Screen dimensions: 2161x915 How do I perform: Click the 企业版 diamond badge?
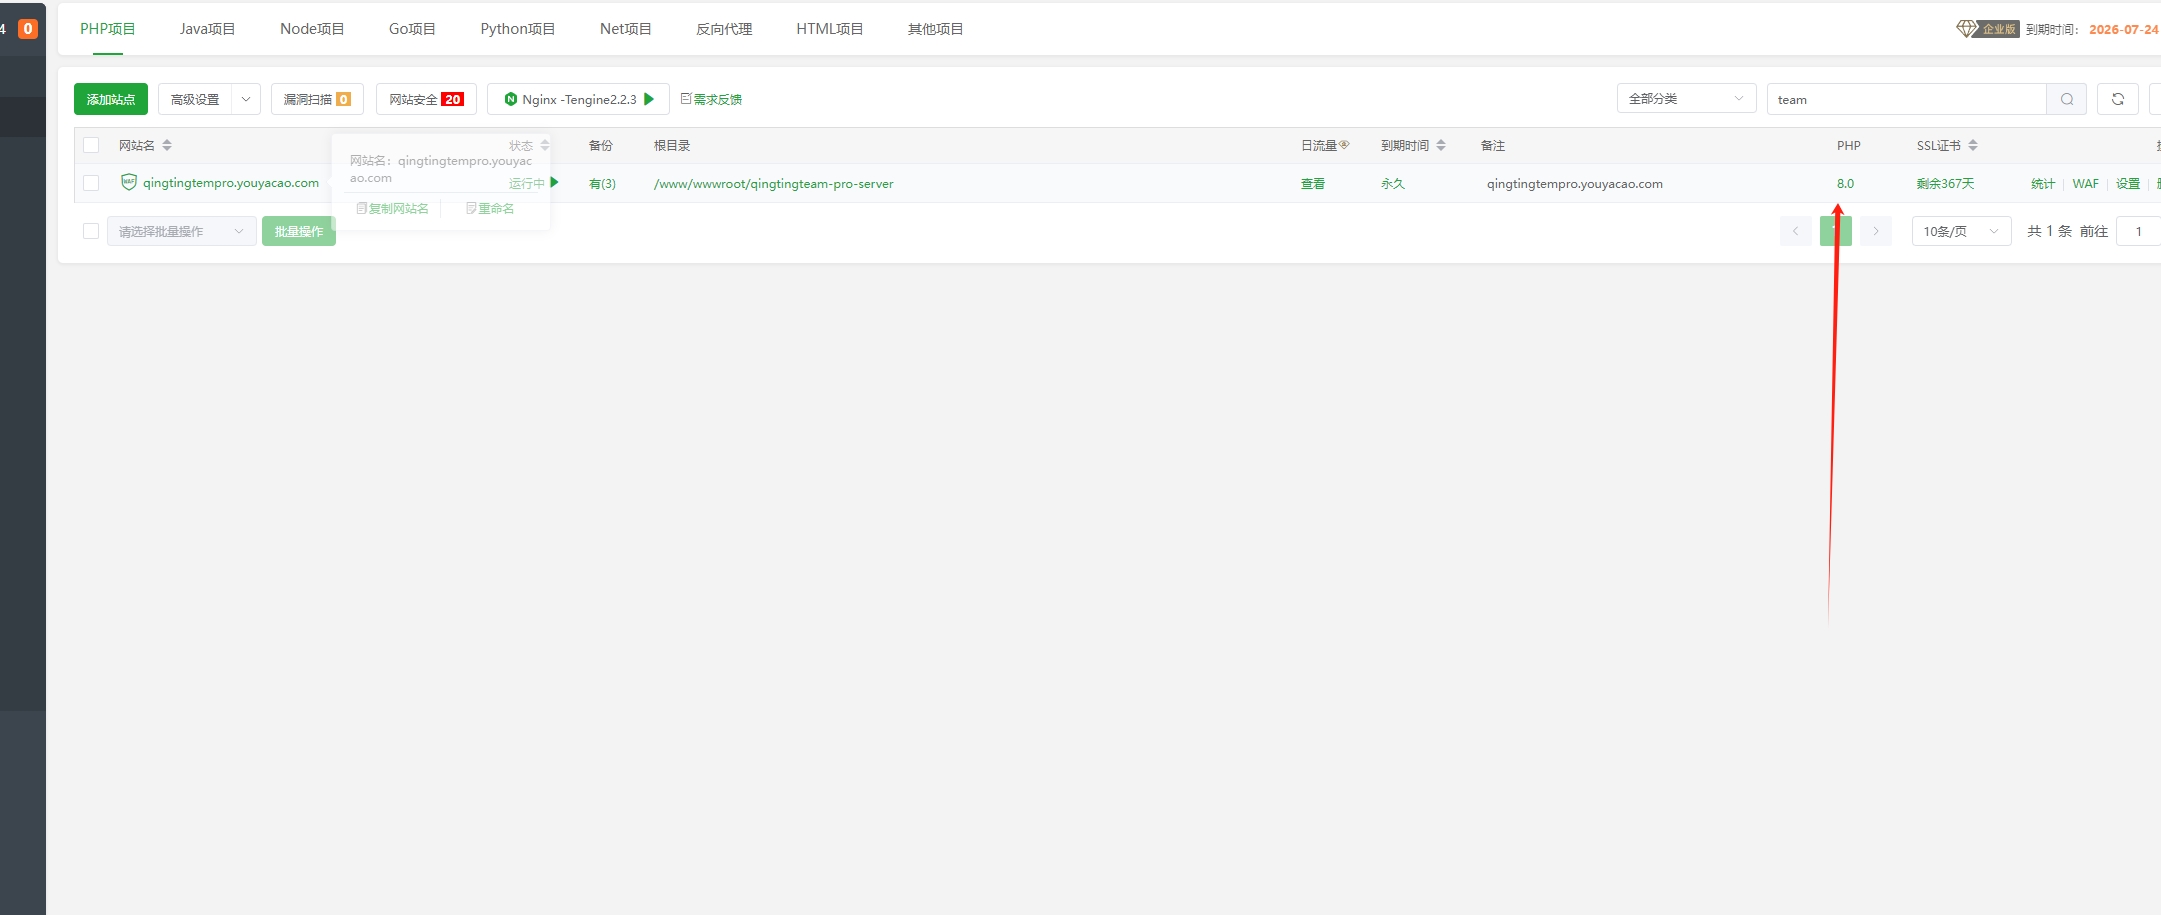[1966, 29]
